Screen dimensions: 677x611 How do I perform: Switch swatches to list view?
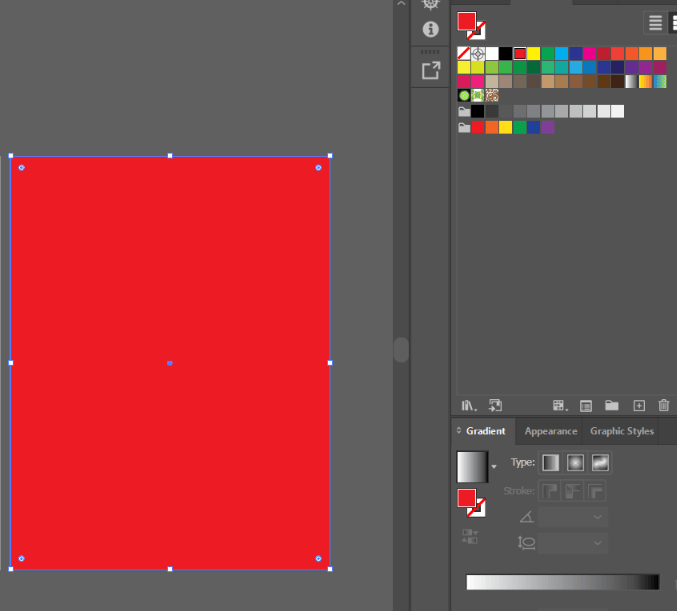tap(655, 22)
